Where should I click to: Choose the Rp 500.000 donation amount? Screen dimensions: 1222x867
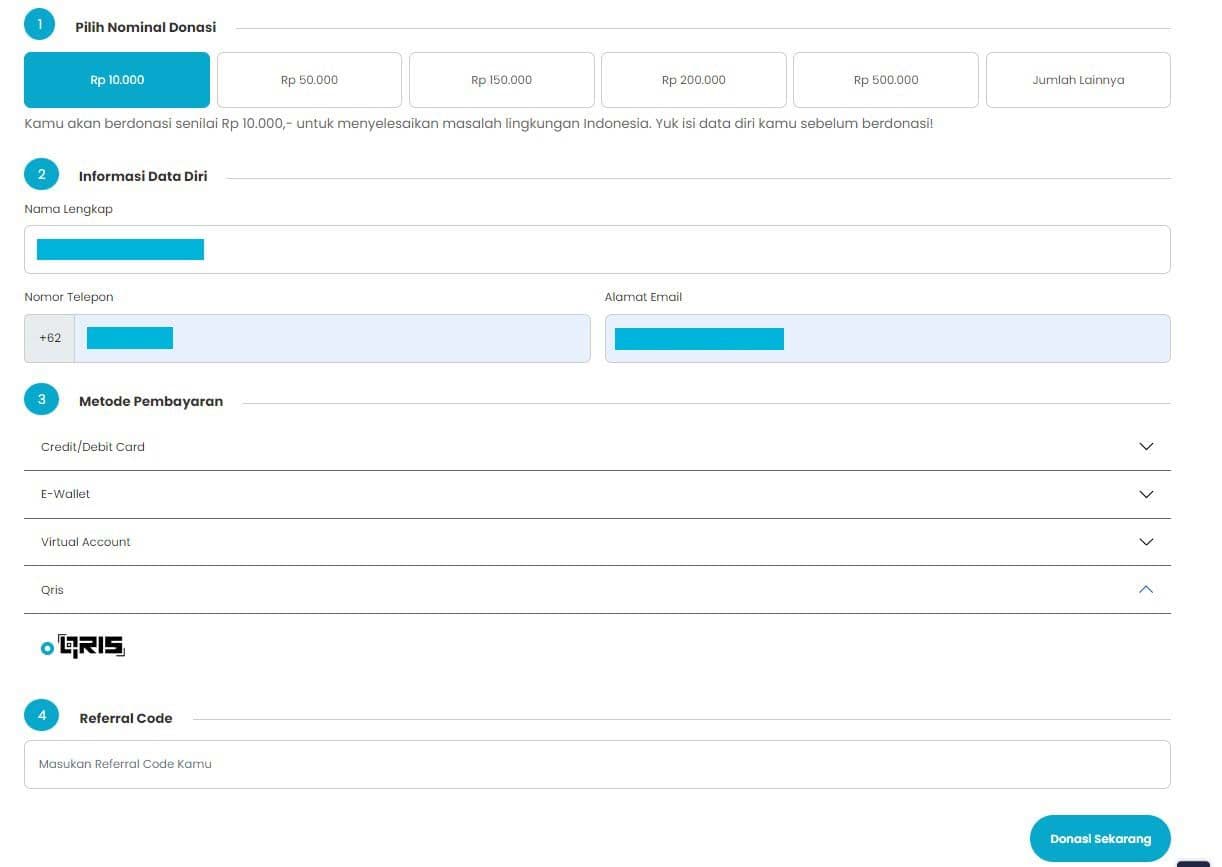click(885, 80)
